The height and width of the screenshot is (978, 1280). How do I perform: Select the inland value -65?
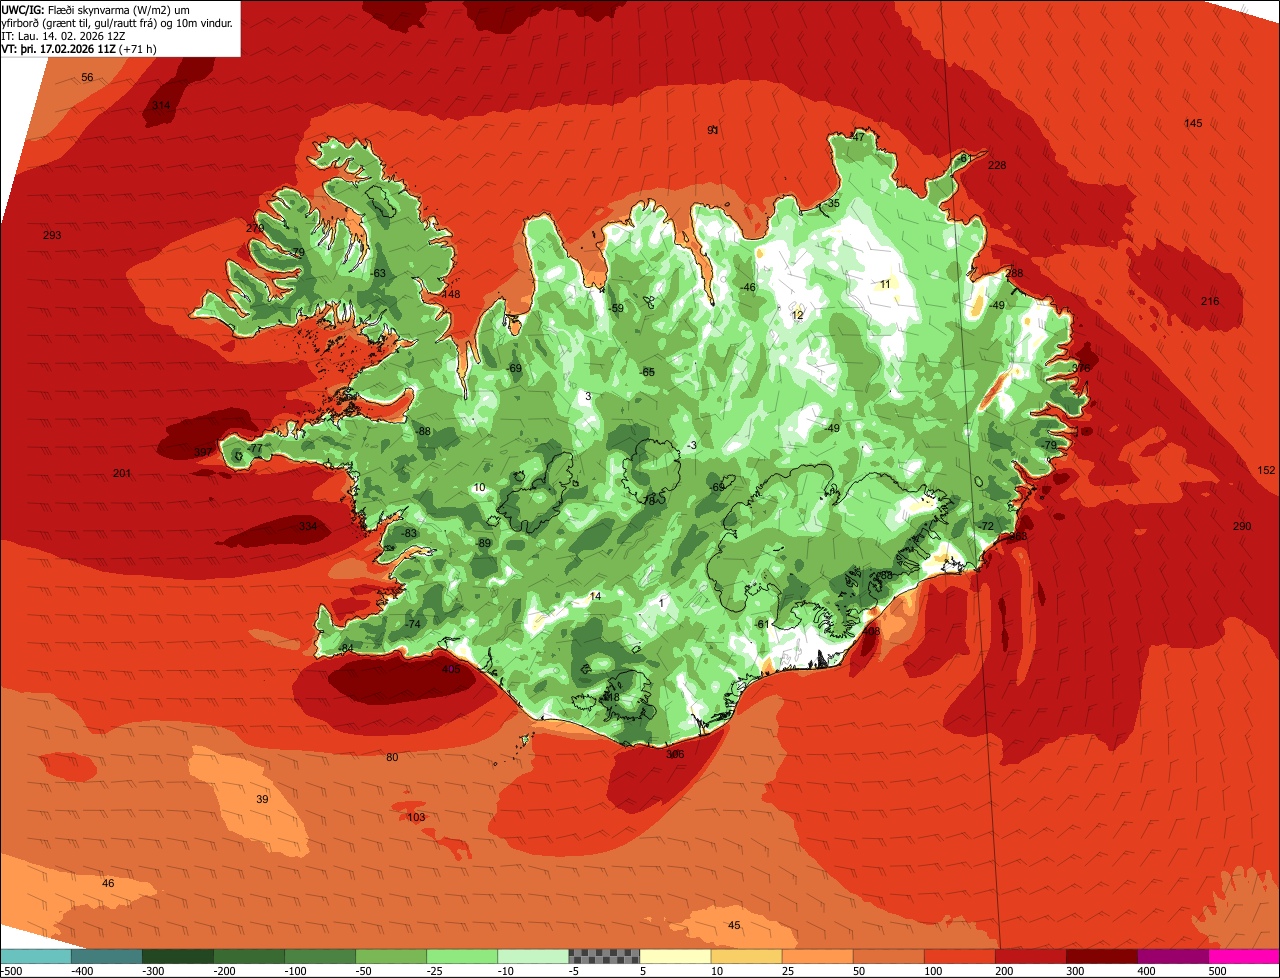point(647,372)
